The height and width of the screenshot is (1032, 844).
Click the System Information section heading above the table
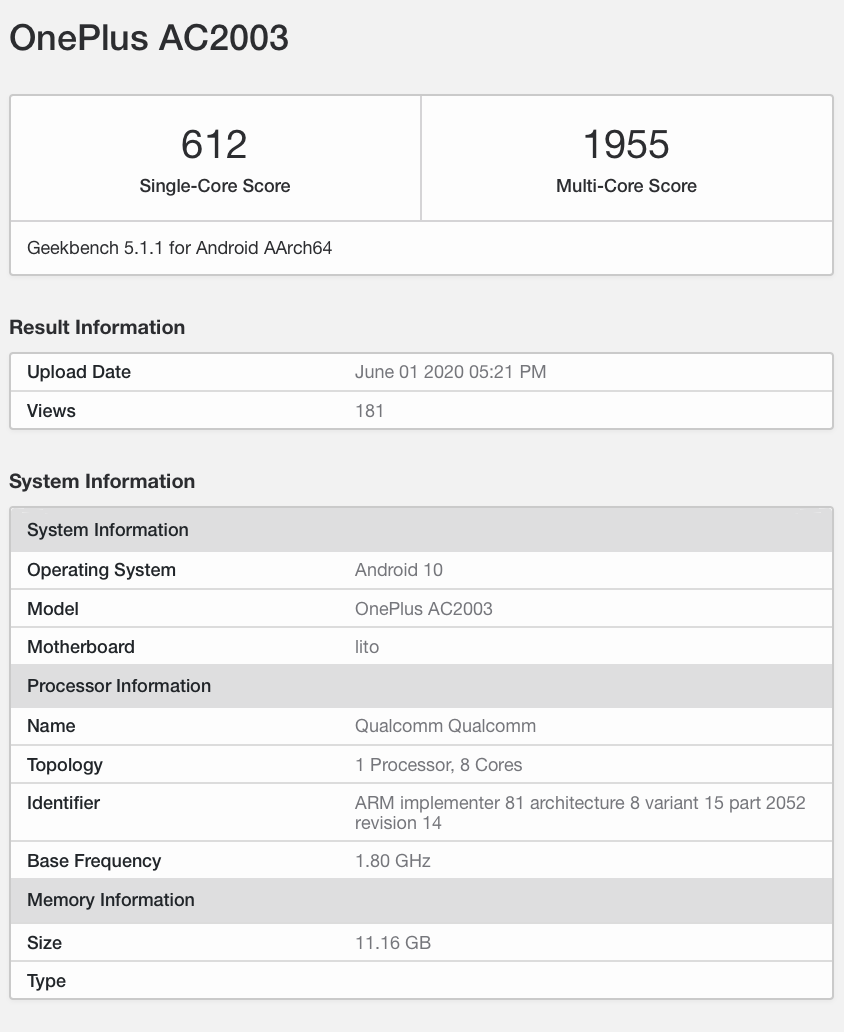102,481
